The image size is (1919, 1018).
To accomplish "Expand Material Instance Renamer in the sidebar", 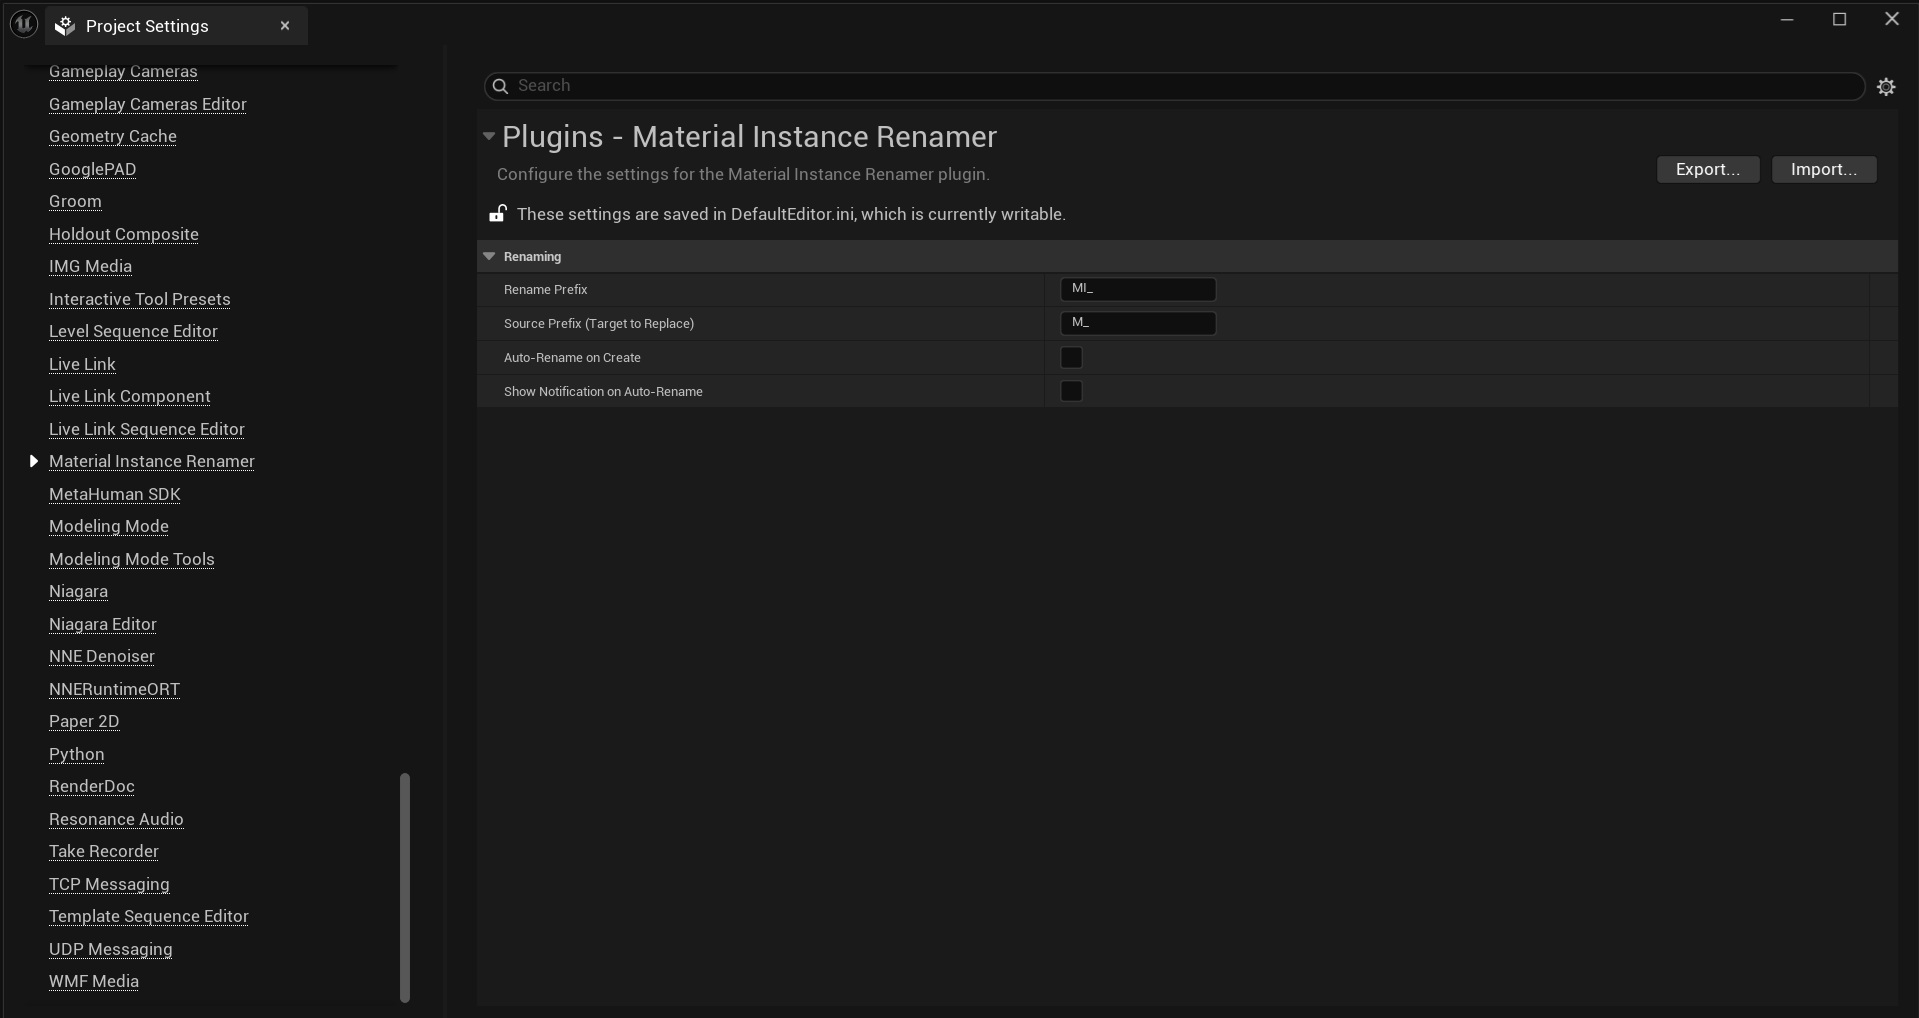I will pyautogui.click(x=33, y=461).
